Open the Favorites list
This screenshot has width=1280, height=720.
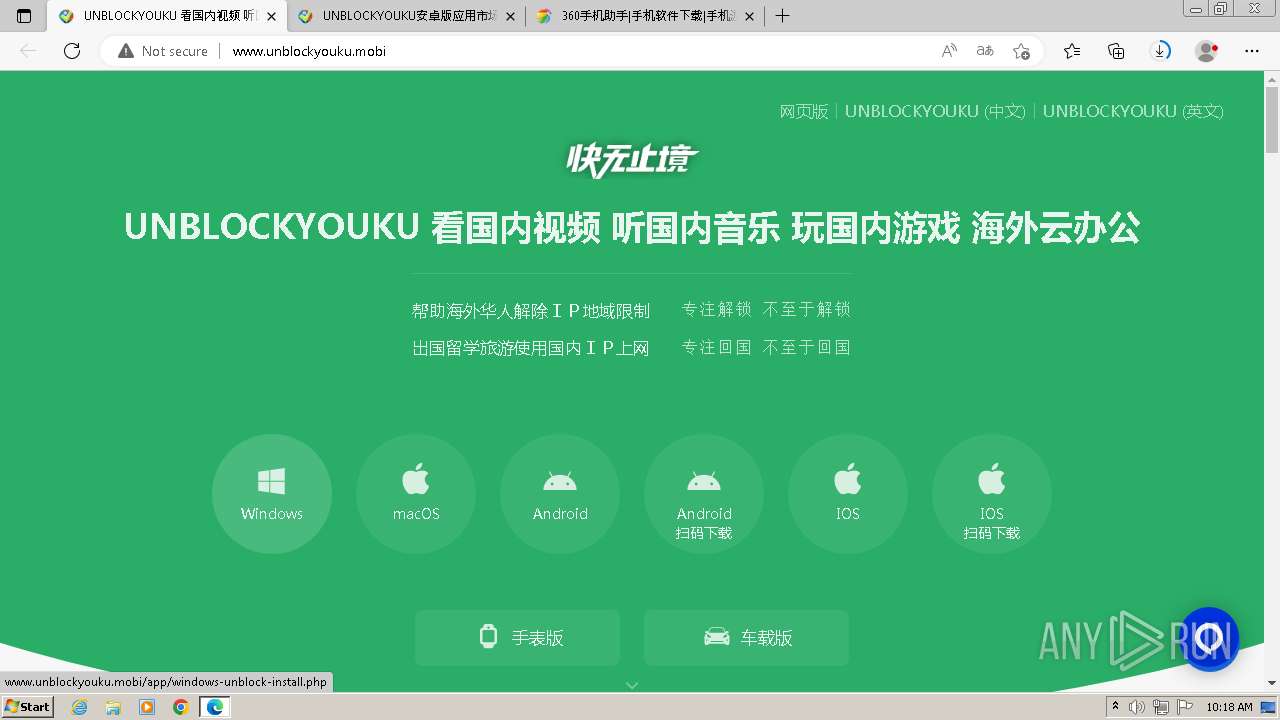tap(1072, 51)
